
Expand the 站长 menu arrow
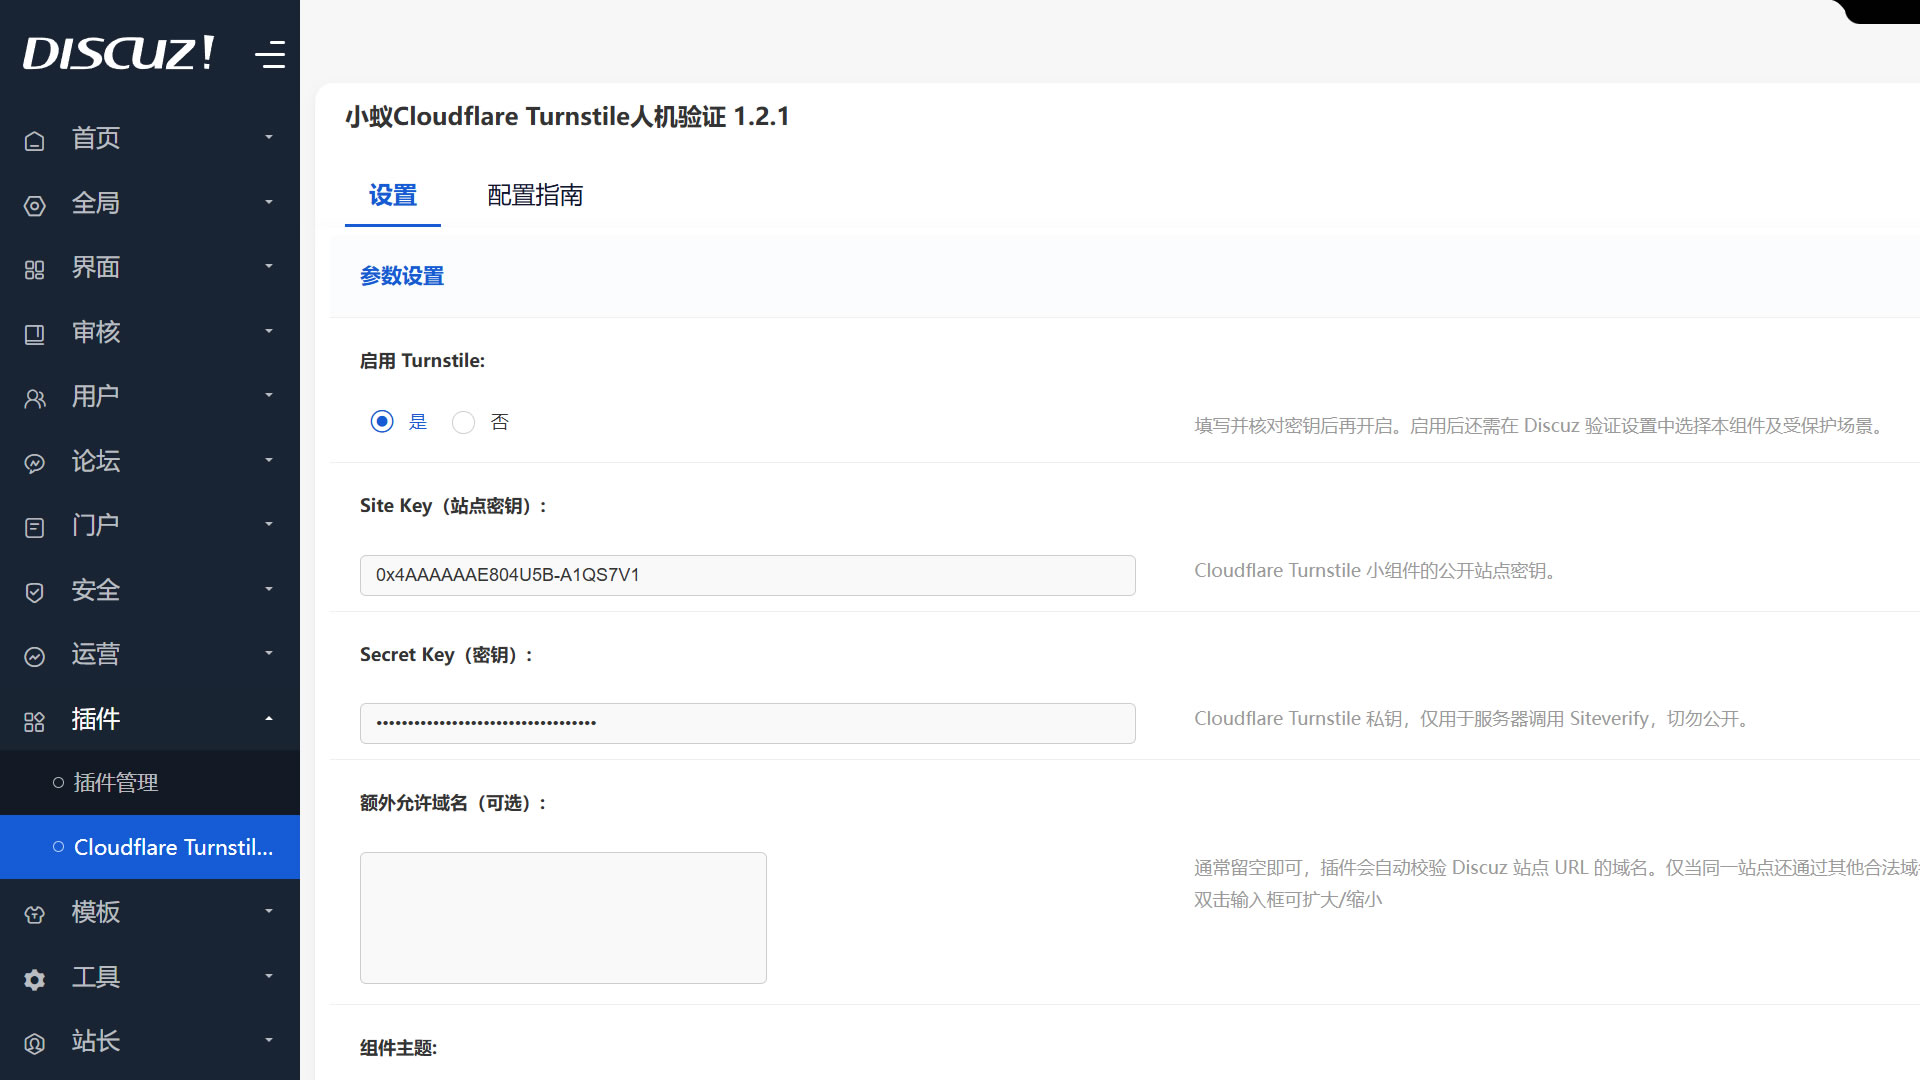pos(268,1040)
